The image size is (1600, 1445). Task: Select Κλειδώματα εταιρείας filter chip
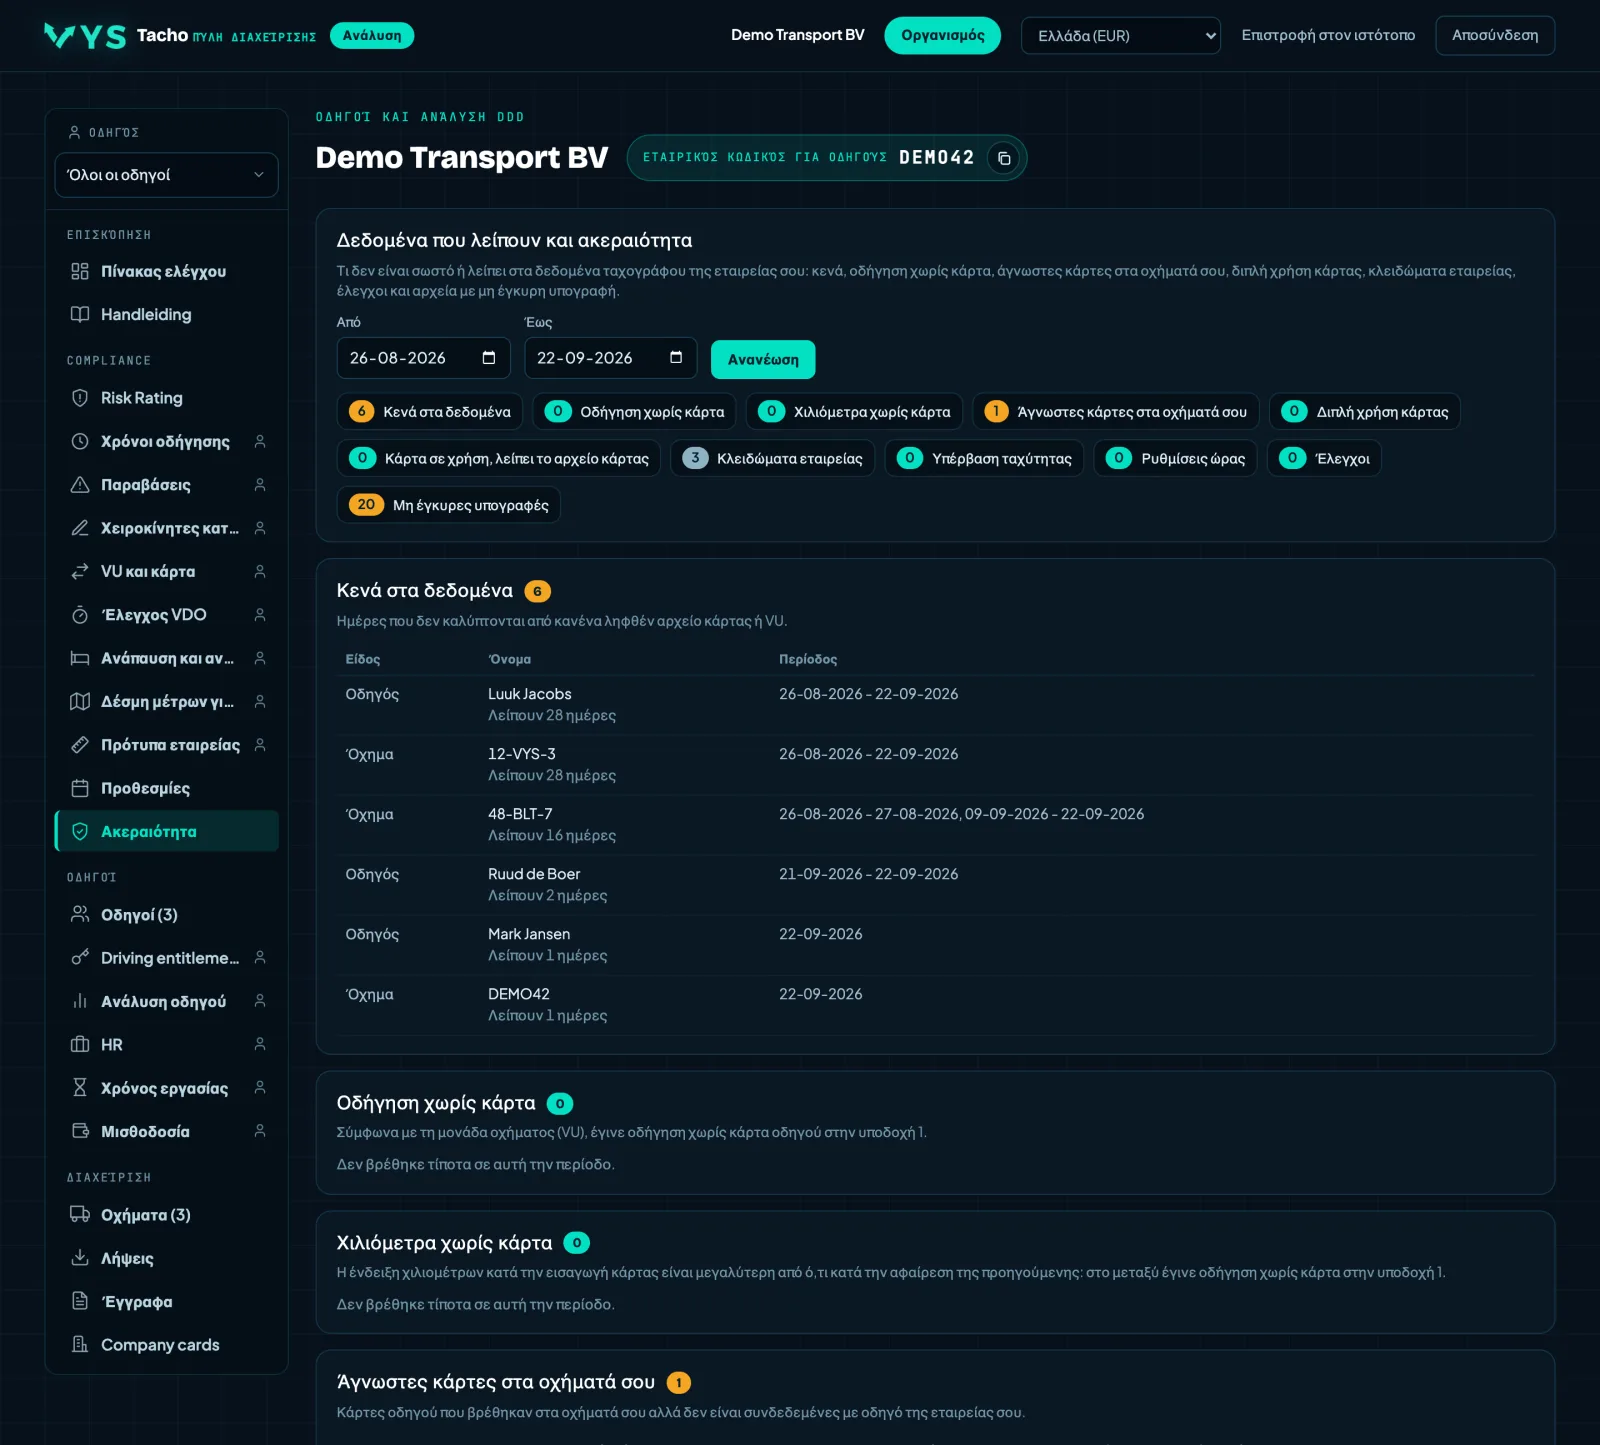[772, 458]
